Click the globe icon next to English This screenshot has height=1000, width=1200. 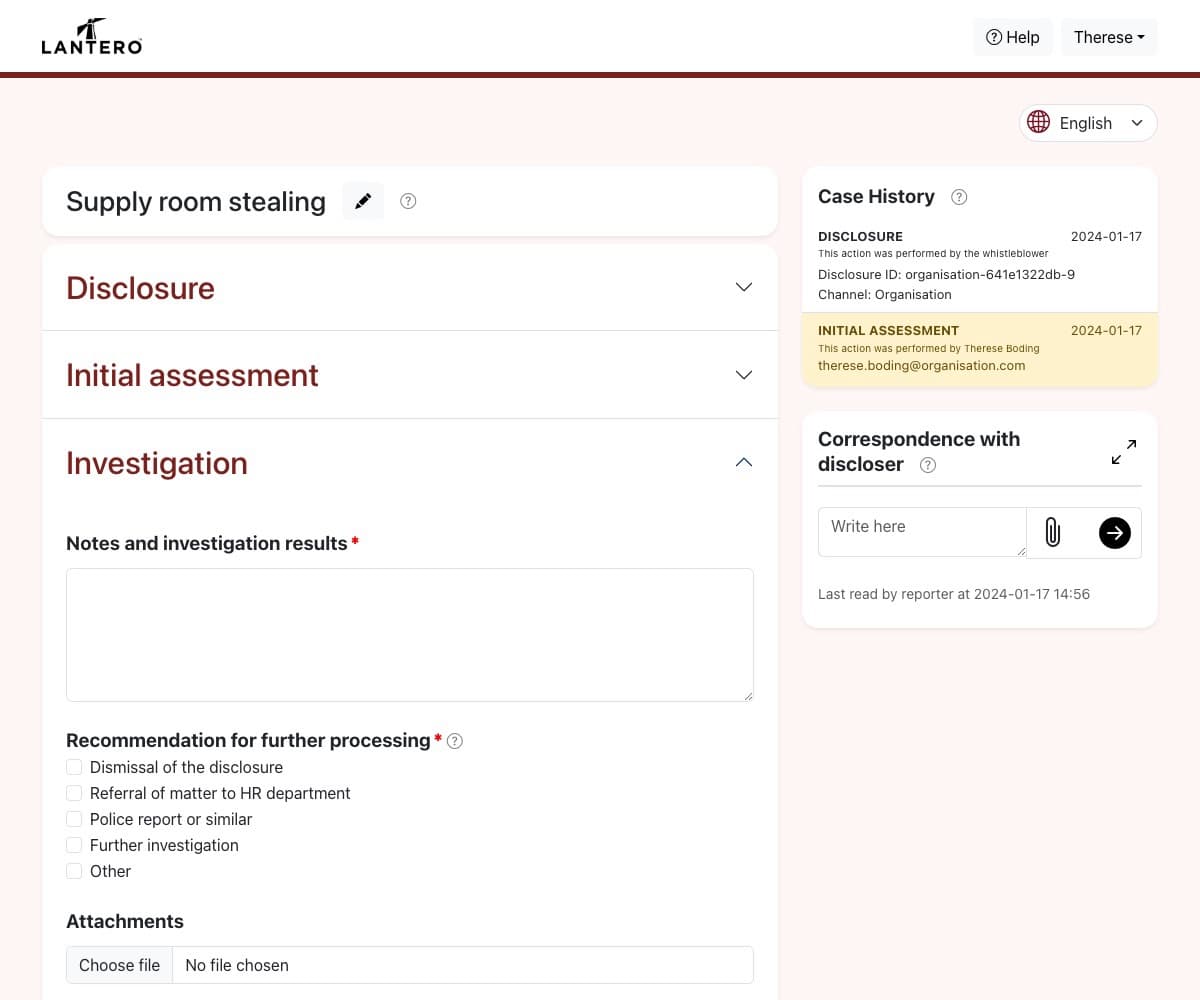(1039, 122)
